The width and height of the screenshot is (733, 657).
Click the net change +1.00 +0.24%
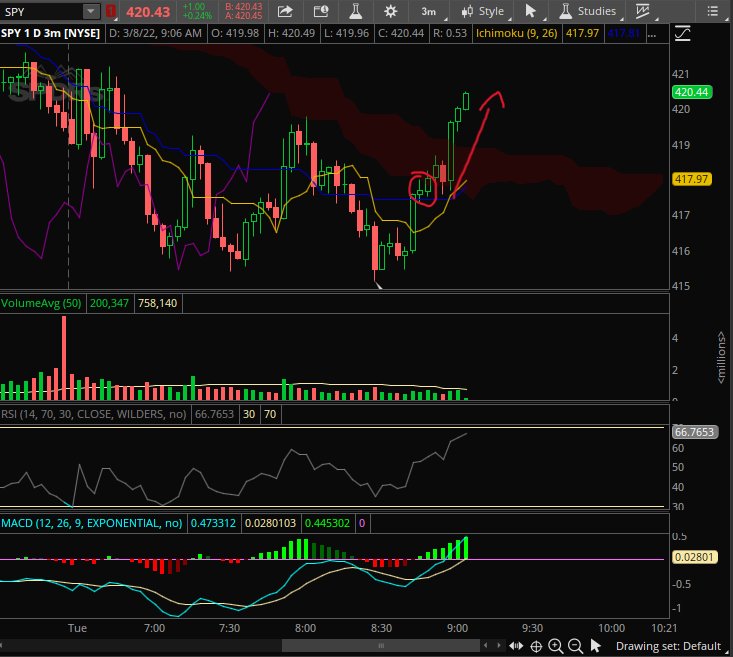(197, 12)
